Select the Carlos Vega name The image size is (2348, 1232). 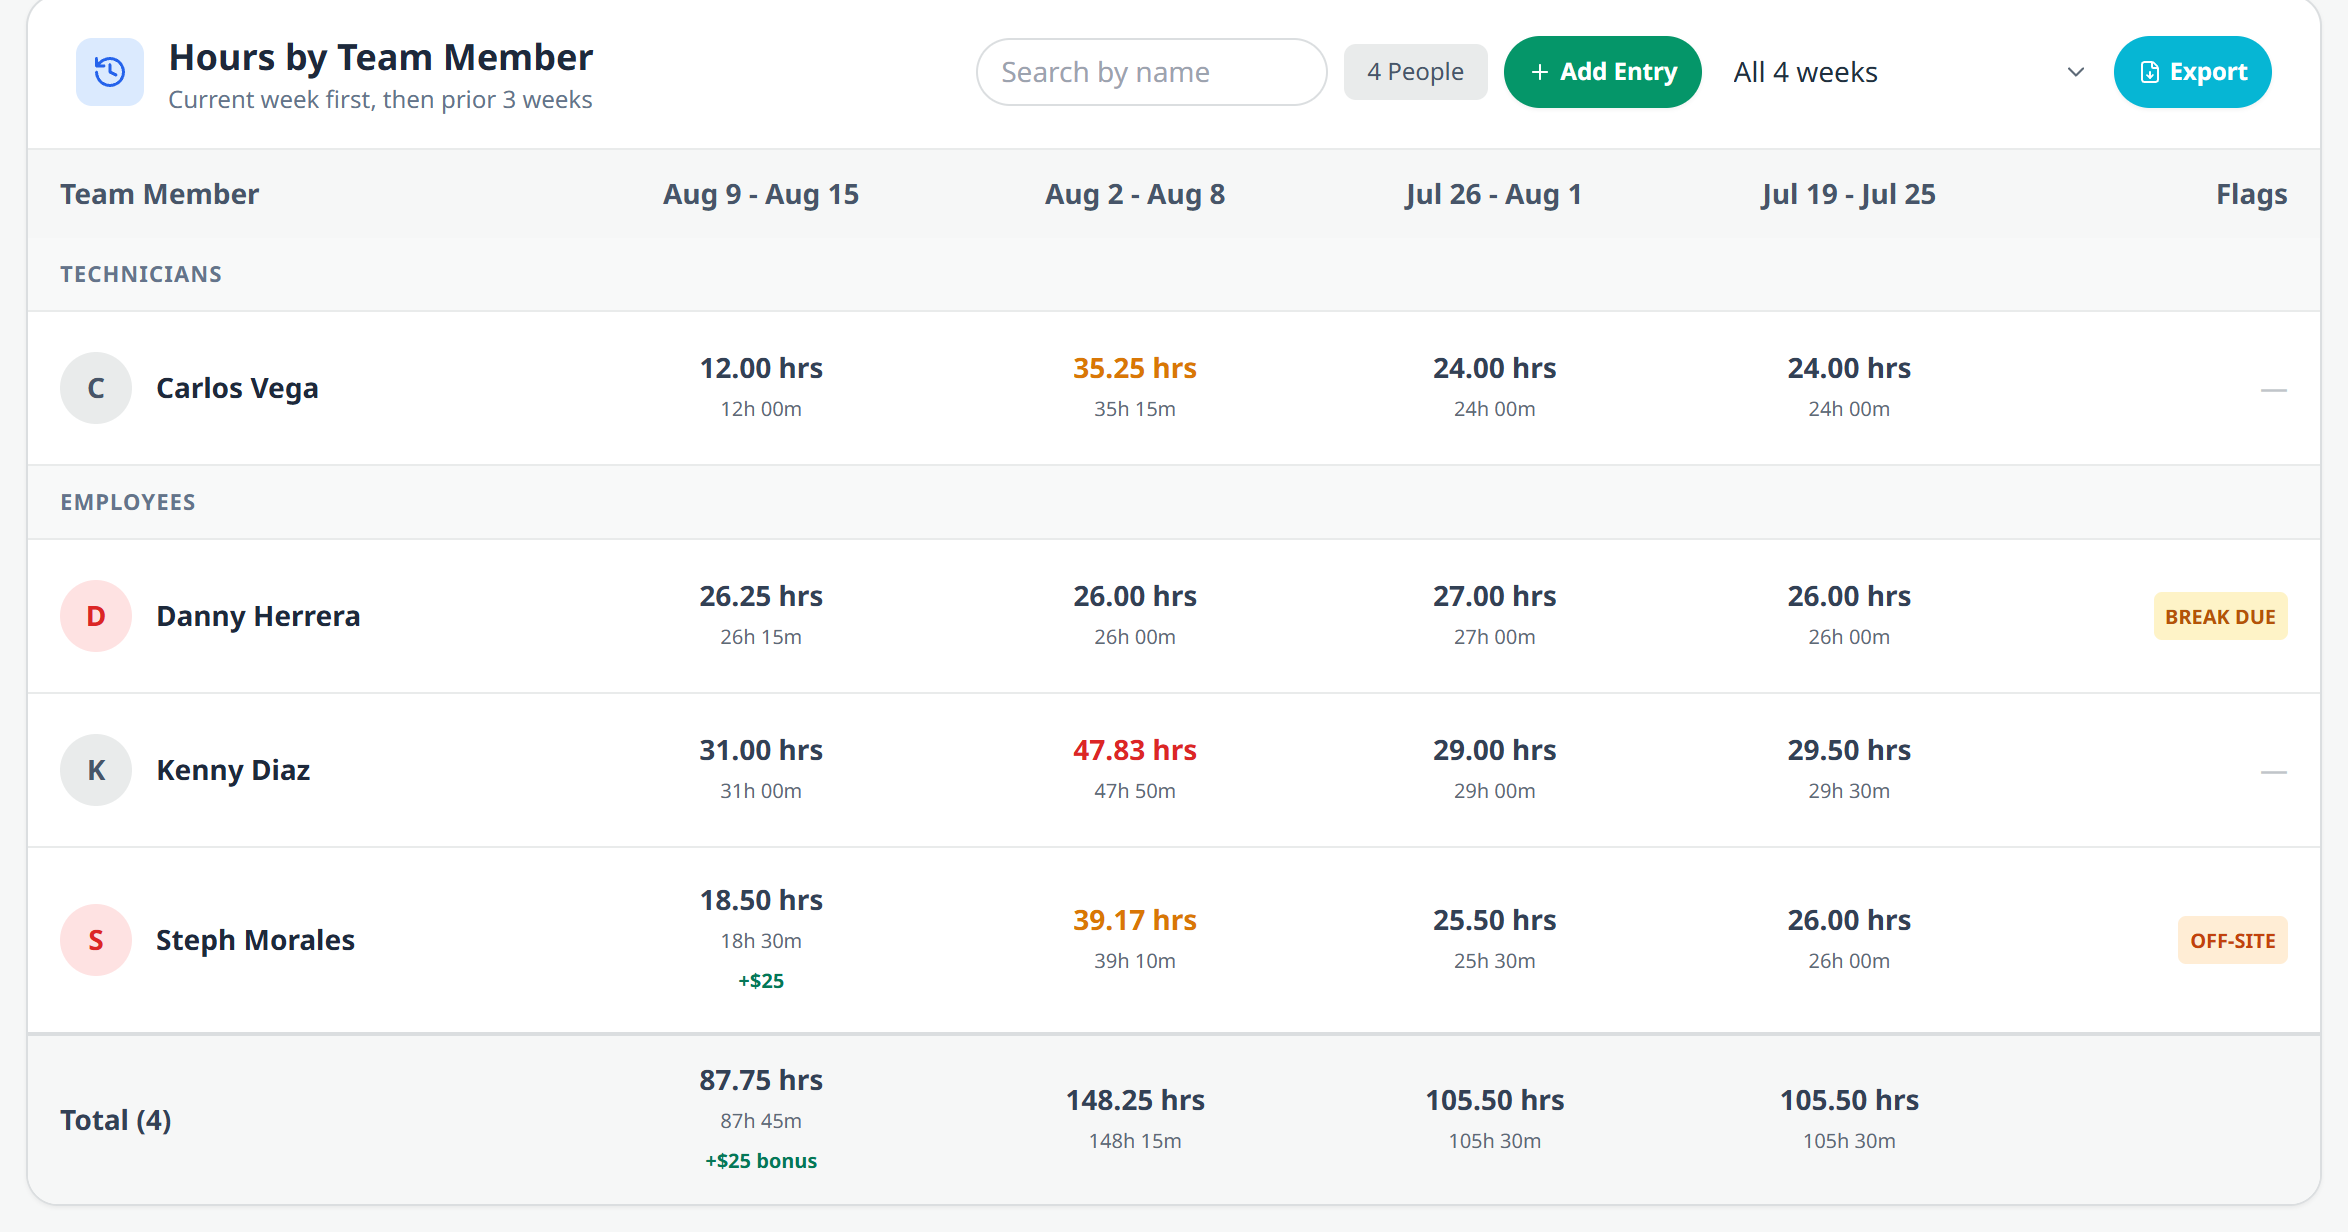237,388
